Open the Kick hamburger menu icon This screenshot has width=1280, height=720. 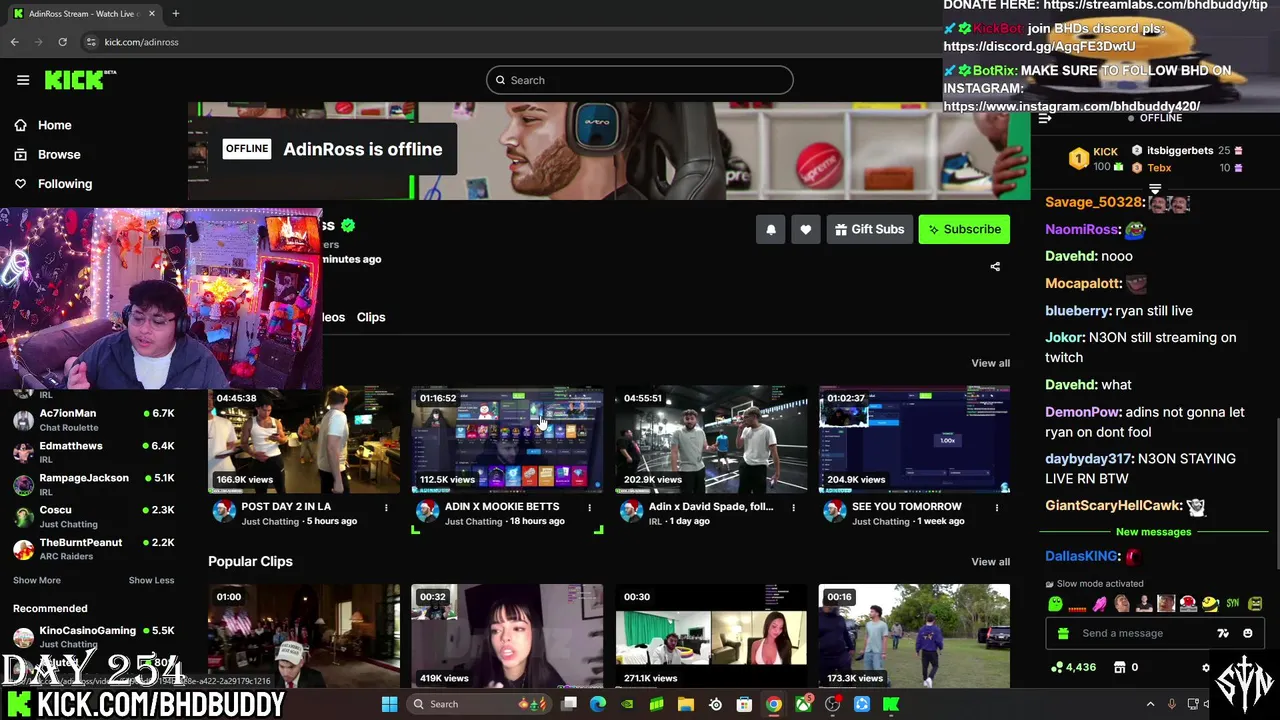click(23, 80)
